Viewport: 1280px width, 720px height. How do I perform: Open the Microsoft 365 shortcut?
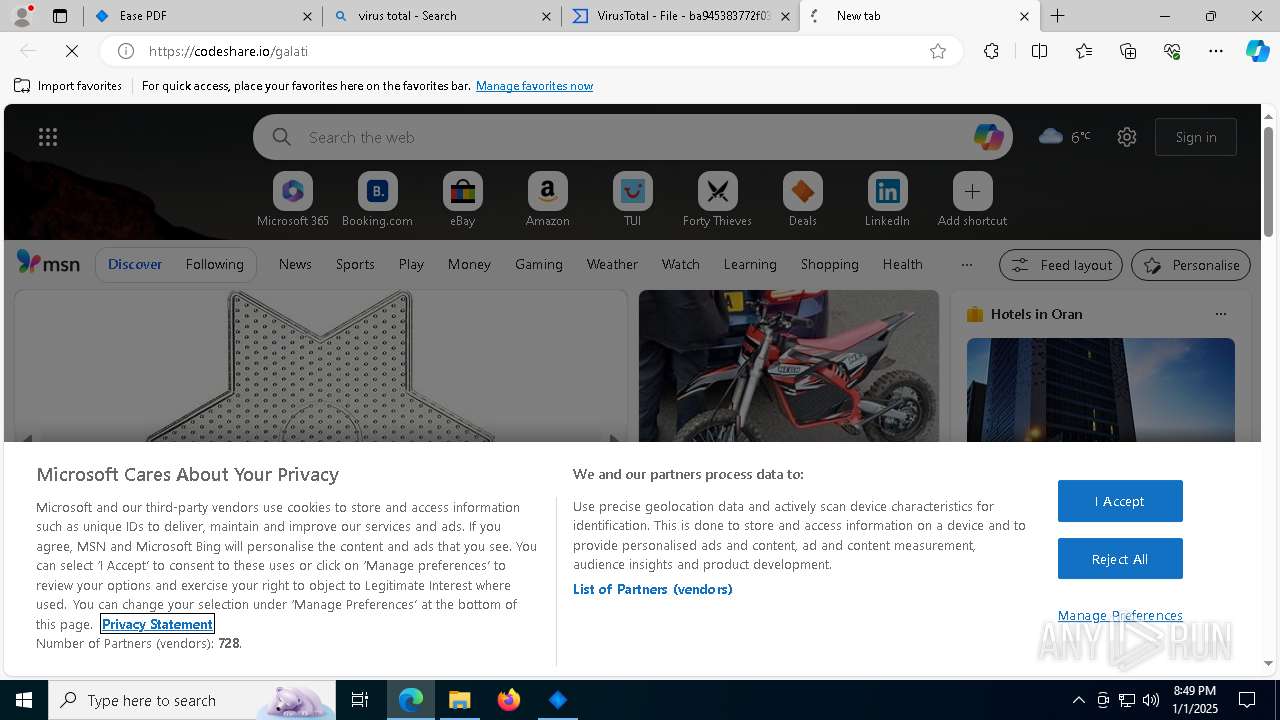(x=293, y=200)
